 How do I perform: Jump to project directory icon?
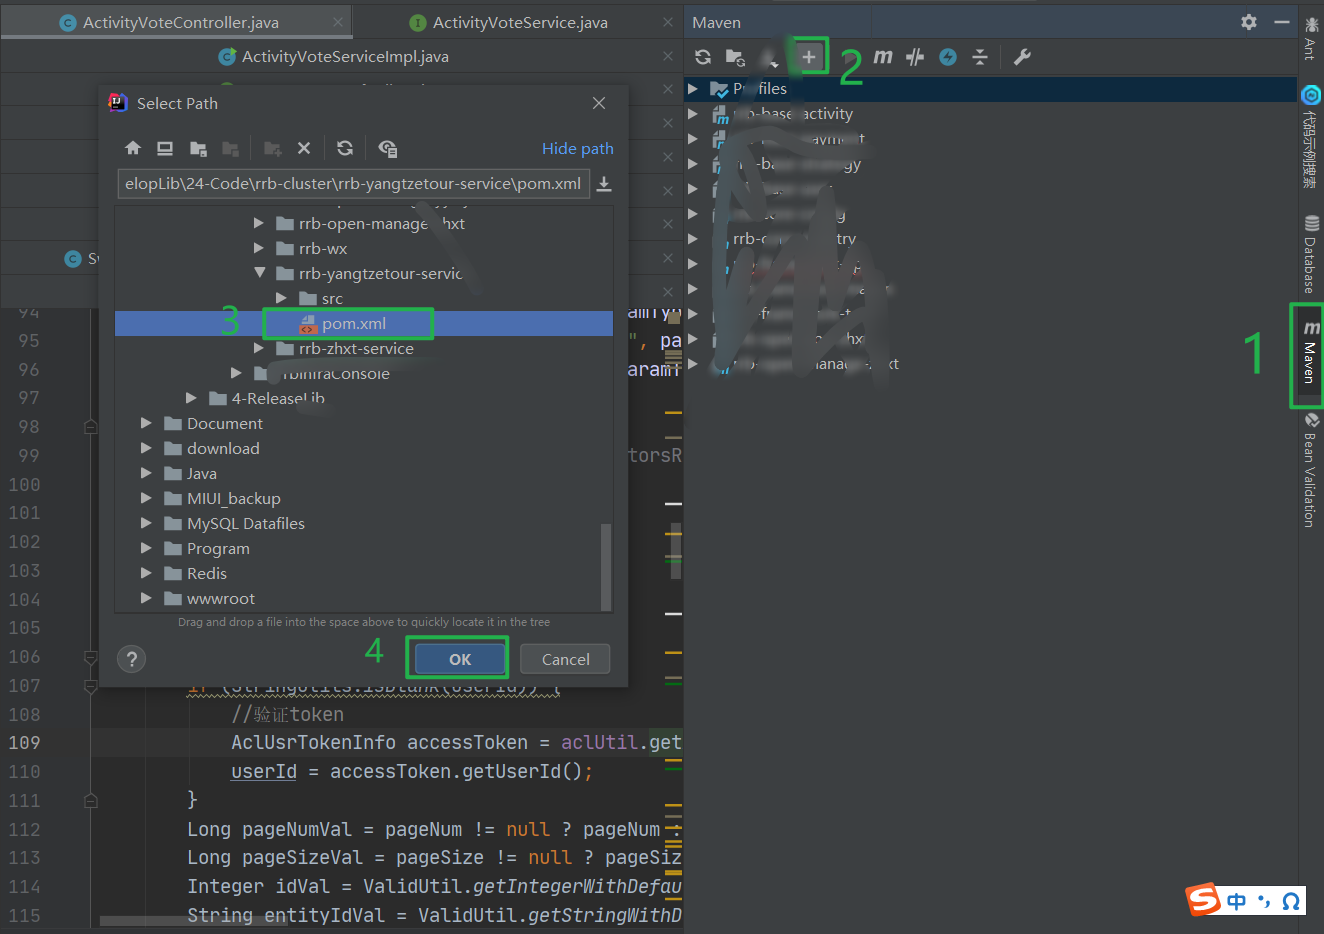(x=198, y=148)
